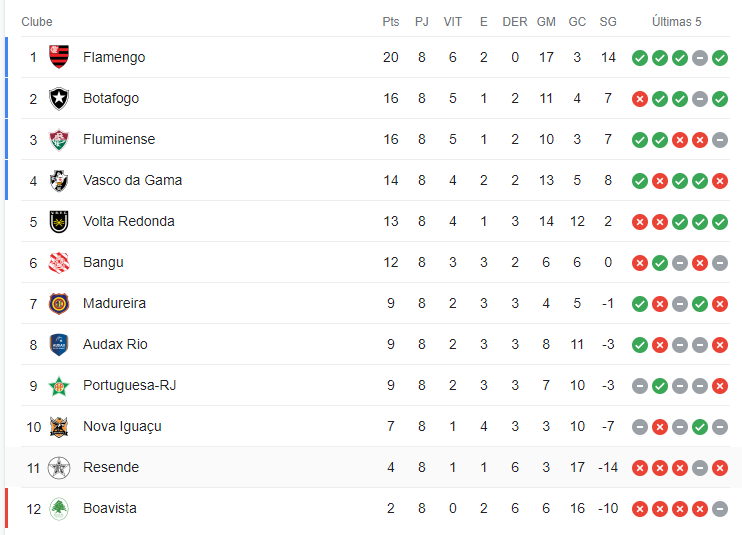Click the Pts column header
The width and height of the screenshot is (742, 535).
click(391, 22)
